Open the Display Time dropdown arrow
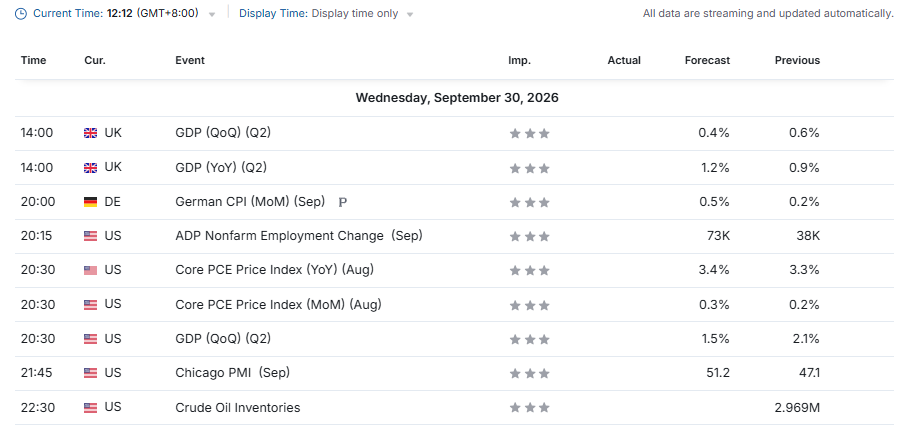907x442 pixels. pyautogui.click(x=410, y=14)
